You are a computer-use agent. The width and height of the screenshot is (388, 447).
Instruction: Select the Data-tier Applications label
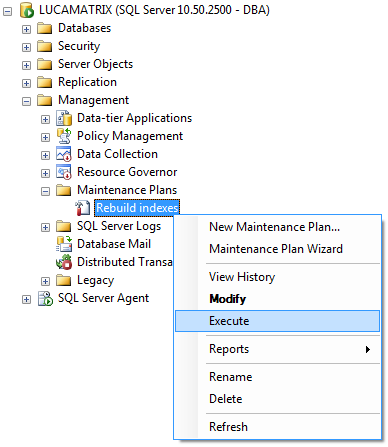(x=134, y=118)
